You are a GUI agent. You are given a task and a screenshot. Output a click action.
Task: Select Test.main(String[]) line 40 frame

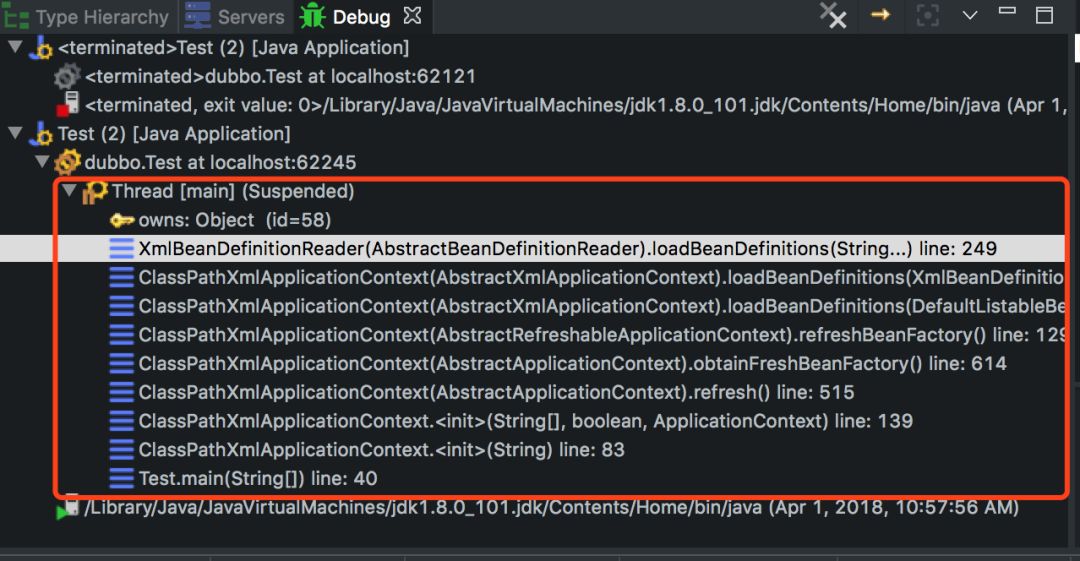(258, 479)
